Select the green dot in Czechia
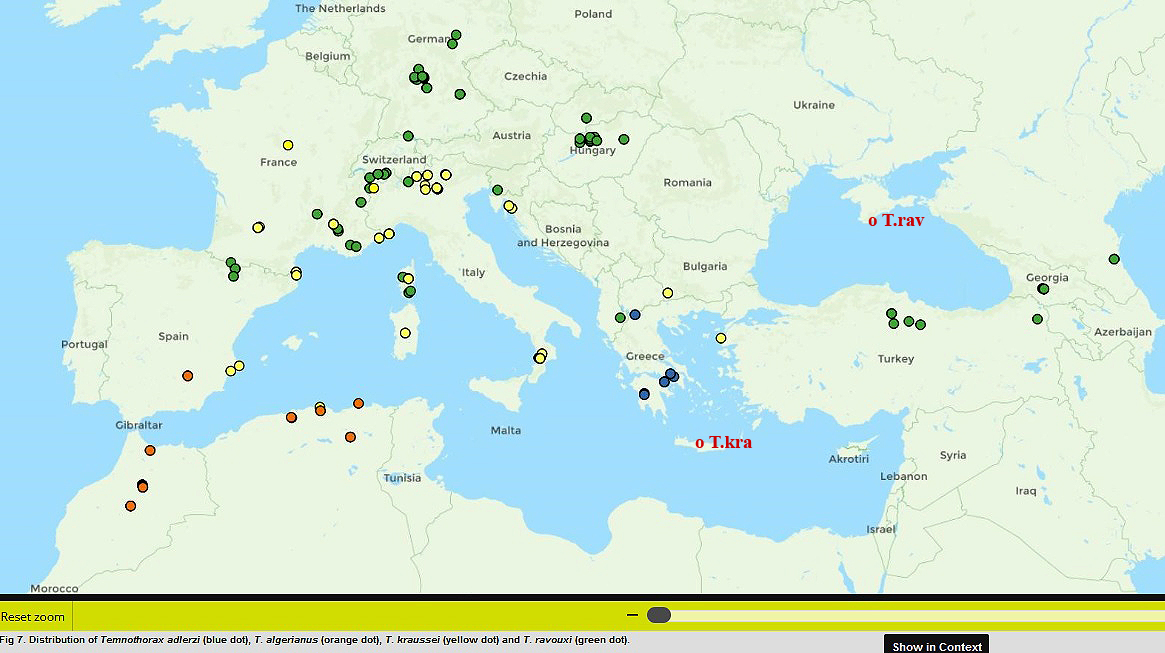The height and width of the screenshot is (653, 1165). [x=460, y=94]
